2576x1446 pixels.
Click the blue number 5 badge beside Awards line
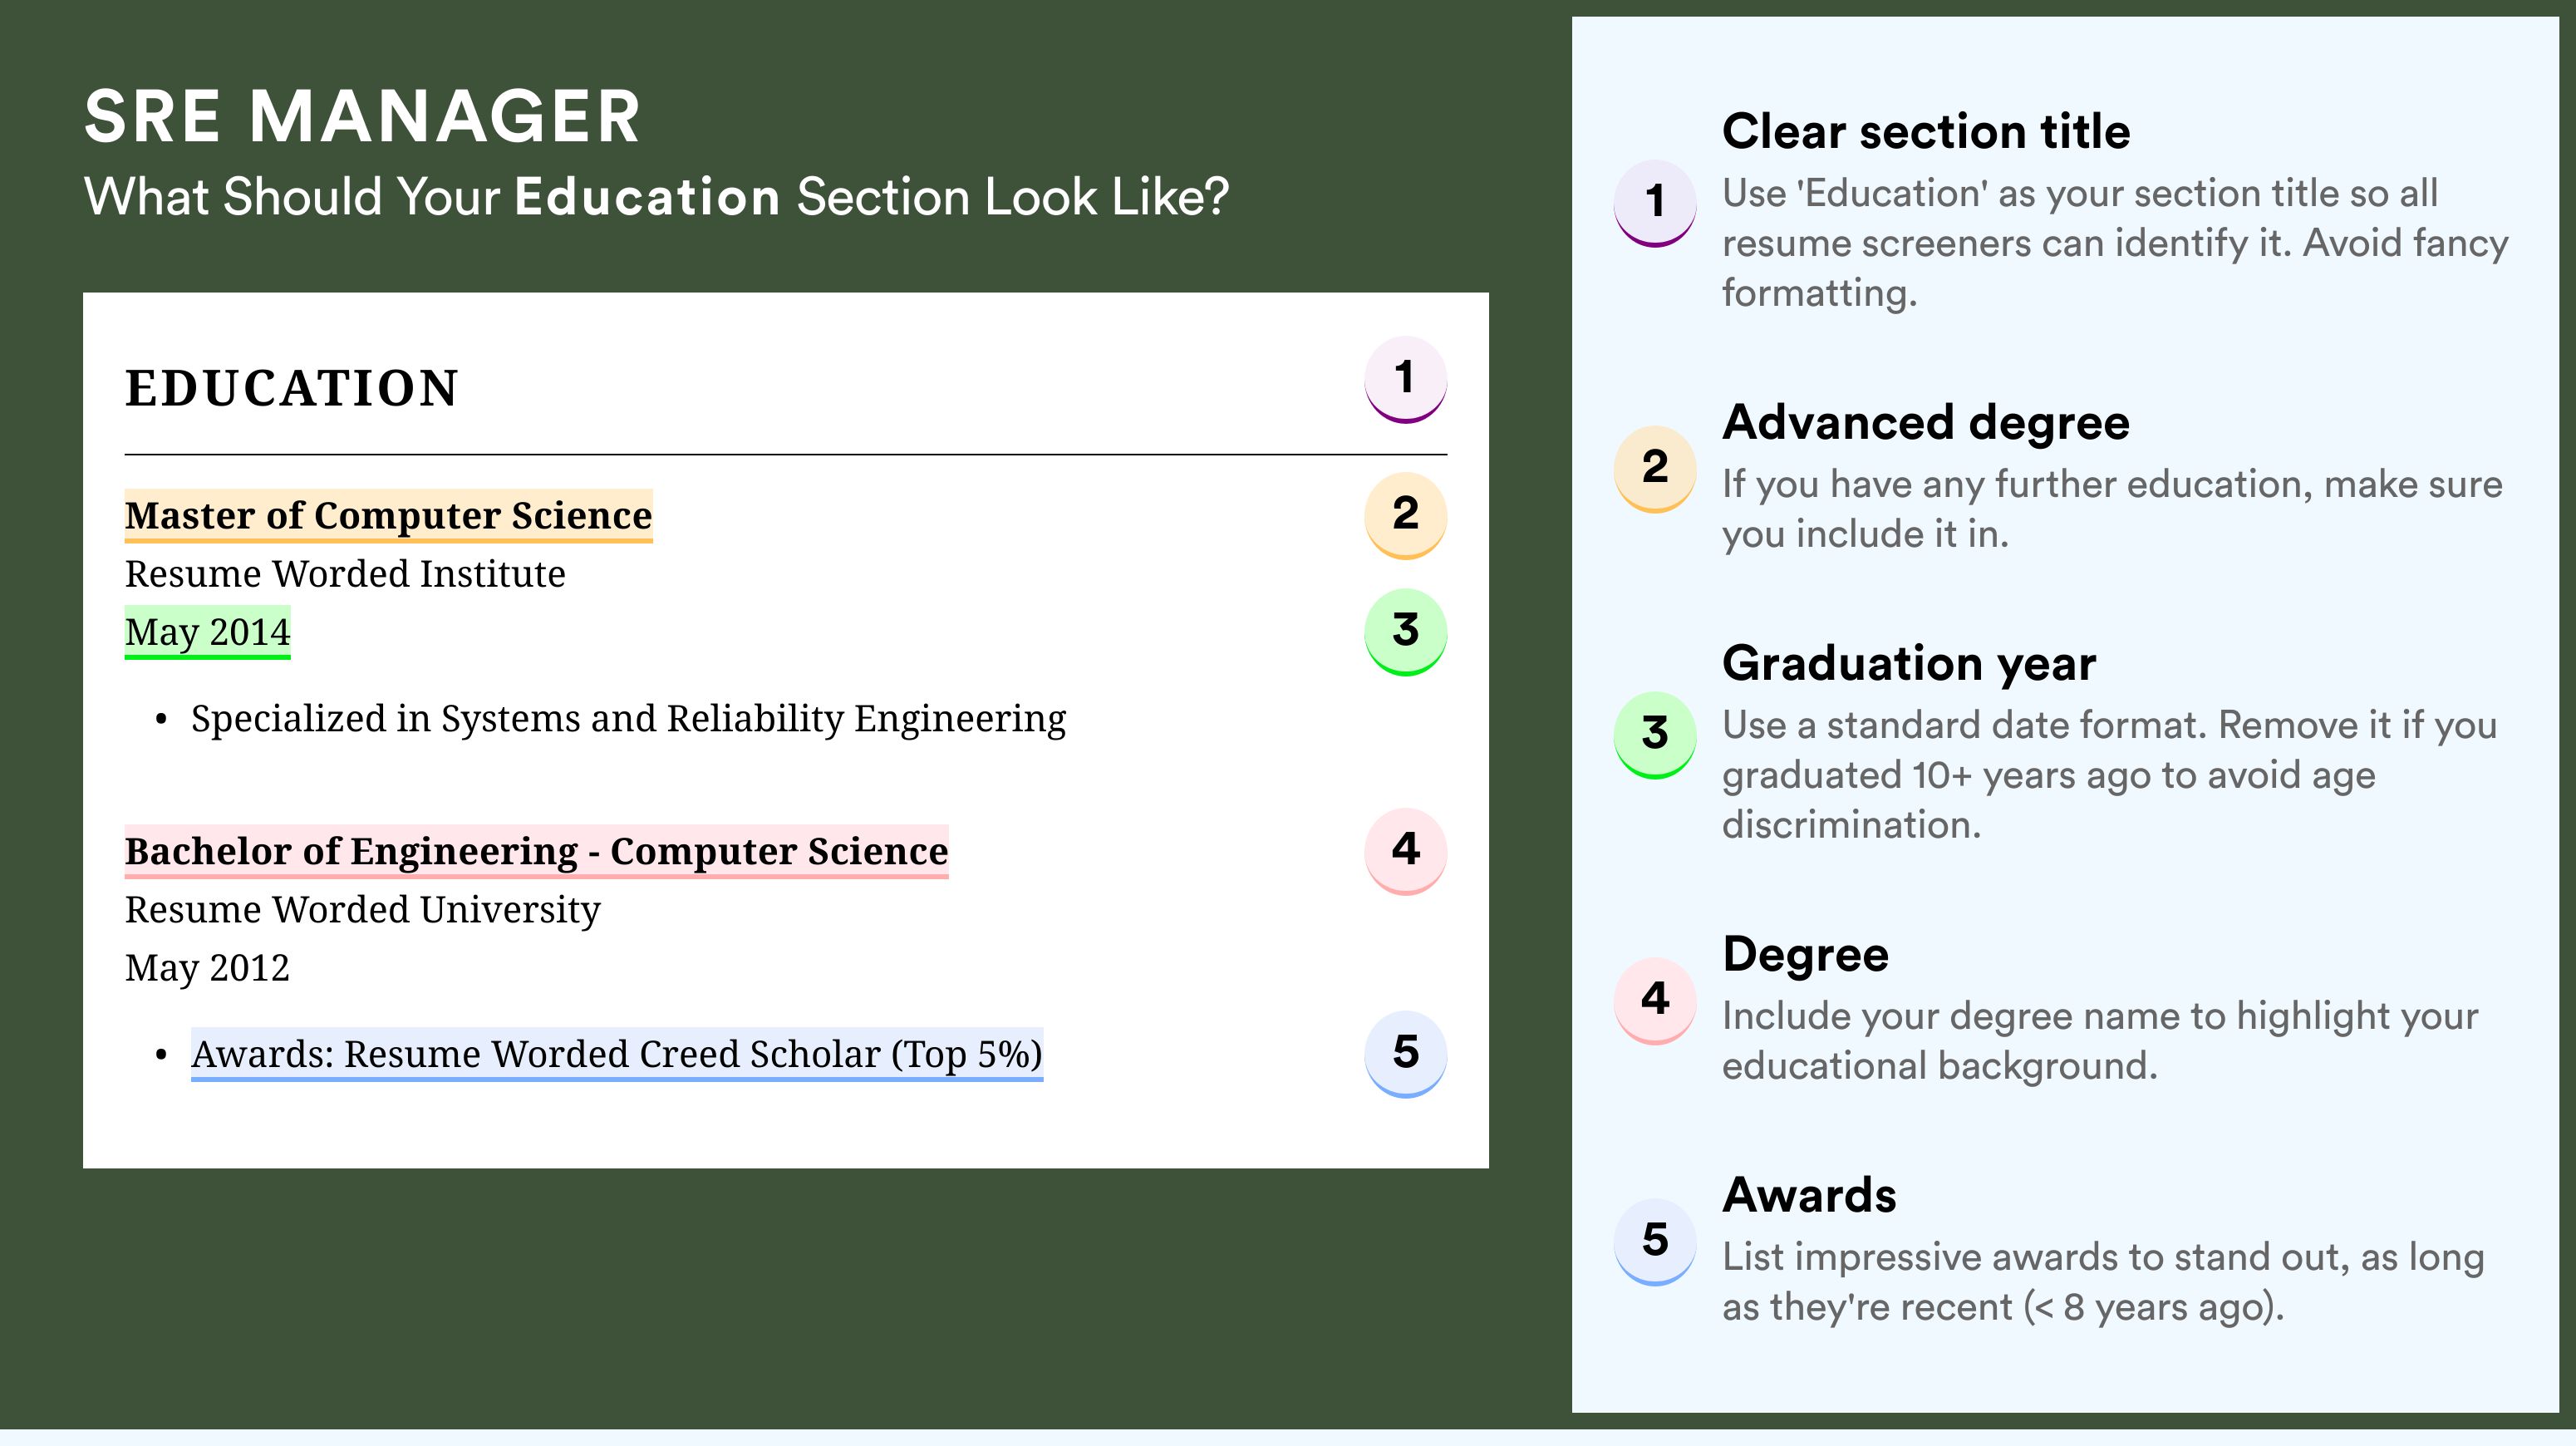pos(1405,1054)
